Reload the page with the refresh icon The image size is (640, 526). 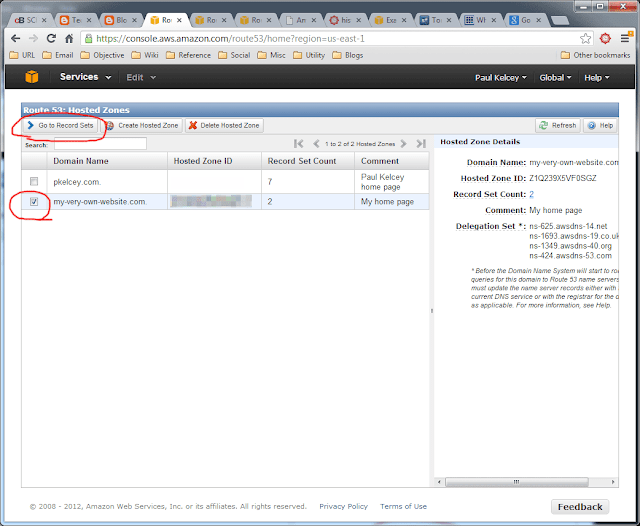tap(51, 38)
